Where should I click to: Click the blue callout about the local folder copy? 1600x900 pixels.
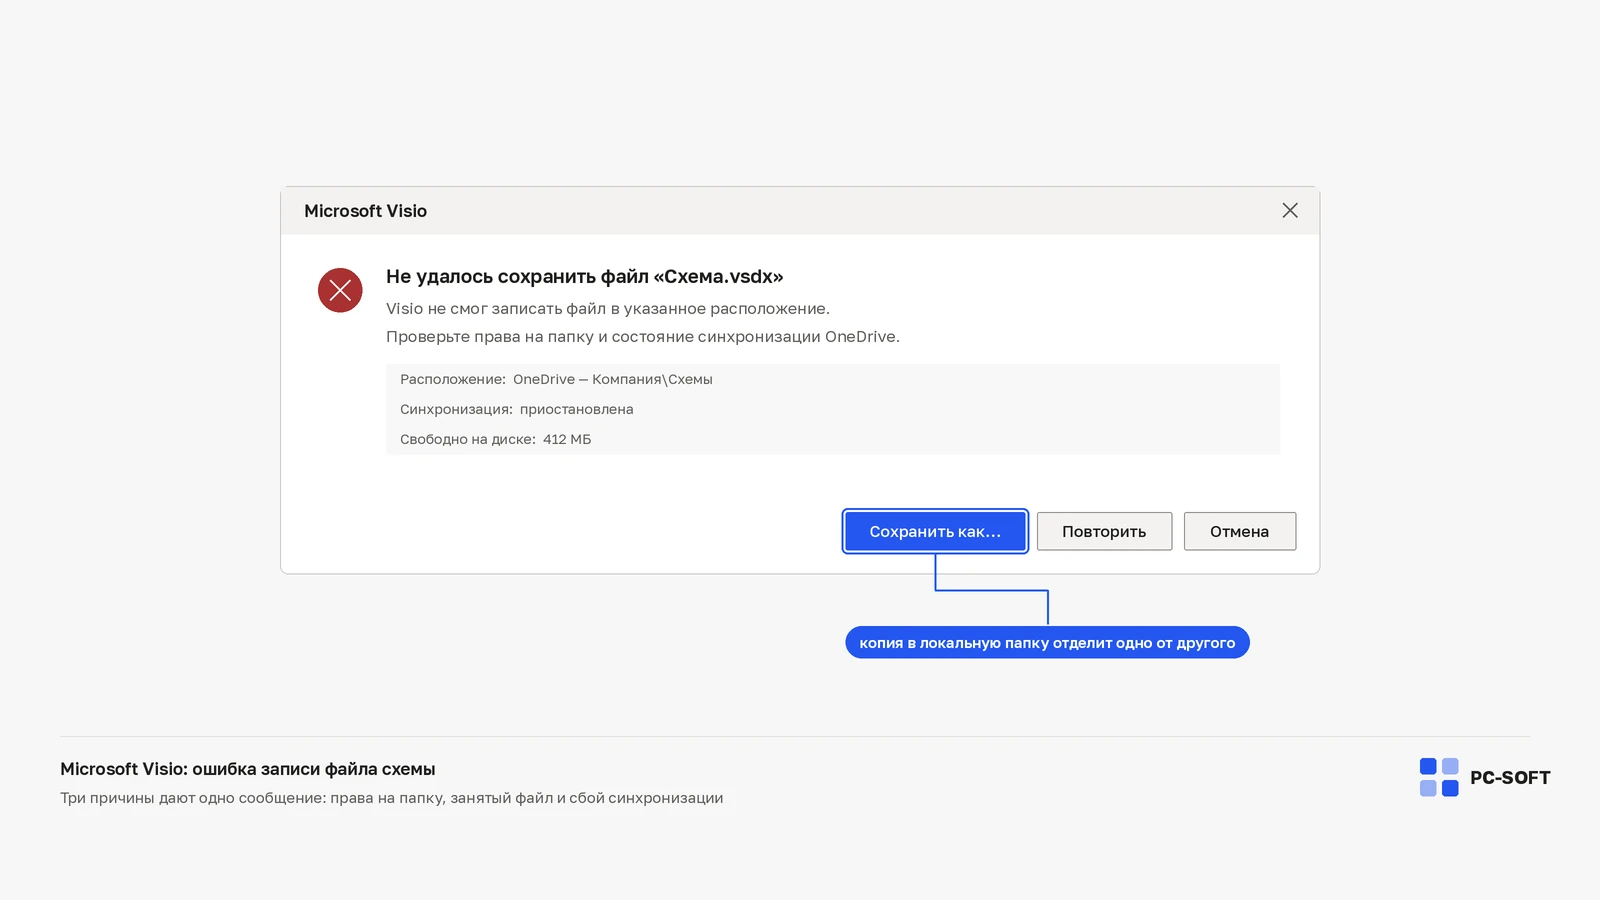[1047, 643]
